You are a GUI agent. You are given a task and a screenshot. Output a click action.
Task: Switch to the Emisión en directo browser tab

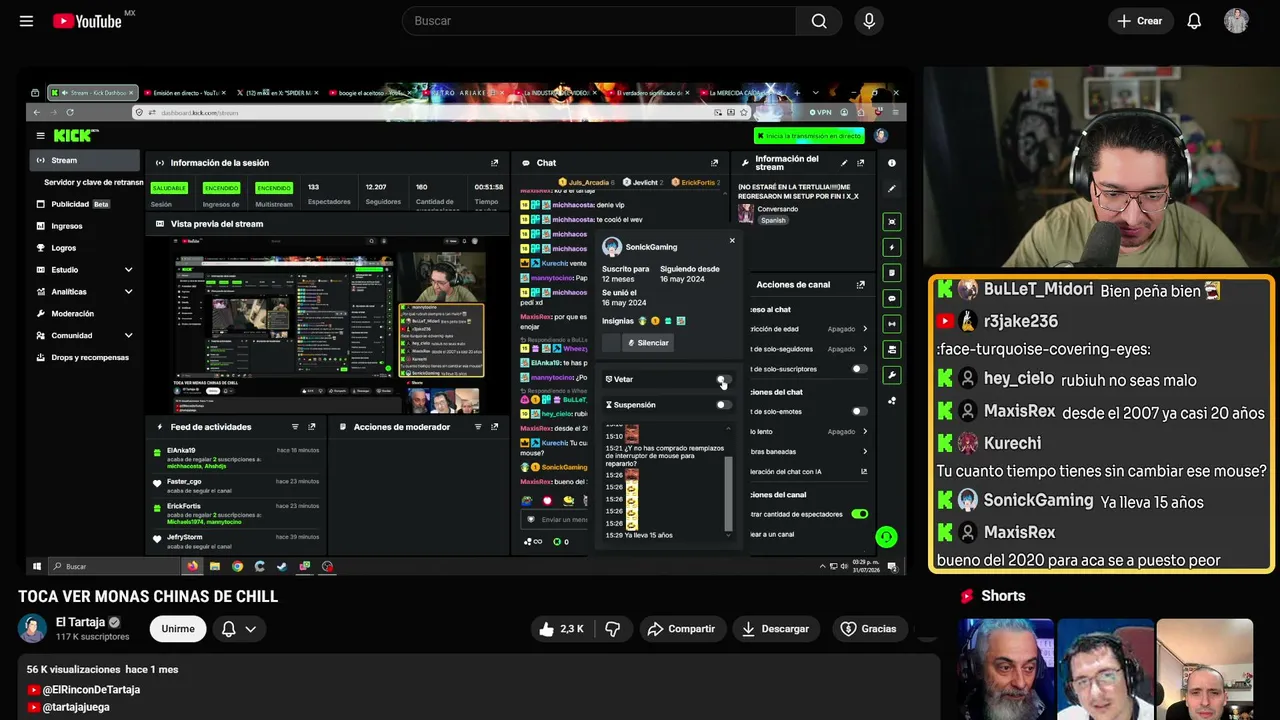tap(183, 93)
